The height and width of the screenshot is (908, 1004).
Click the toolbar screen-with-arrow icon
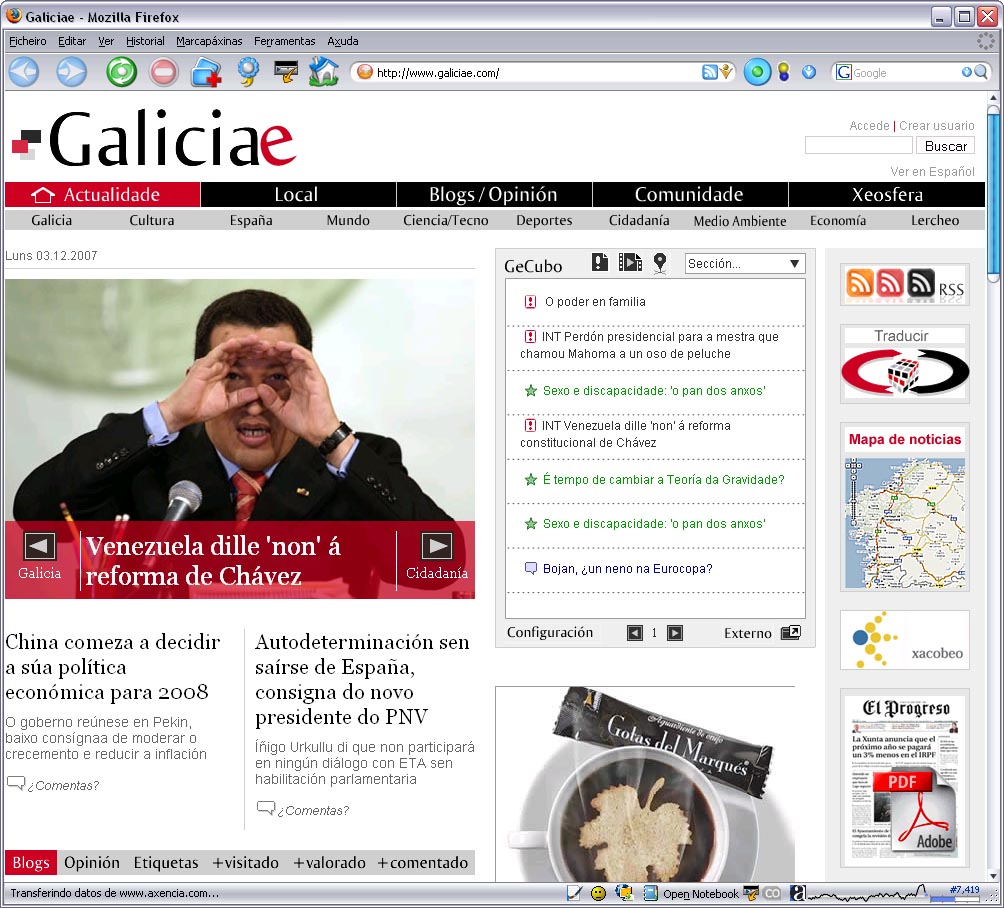[x=286, y=71]
